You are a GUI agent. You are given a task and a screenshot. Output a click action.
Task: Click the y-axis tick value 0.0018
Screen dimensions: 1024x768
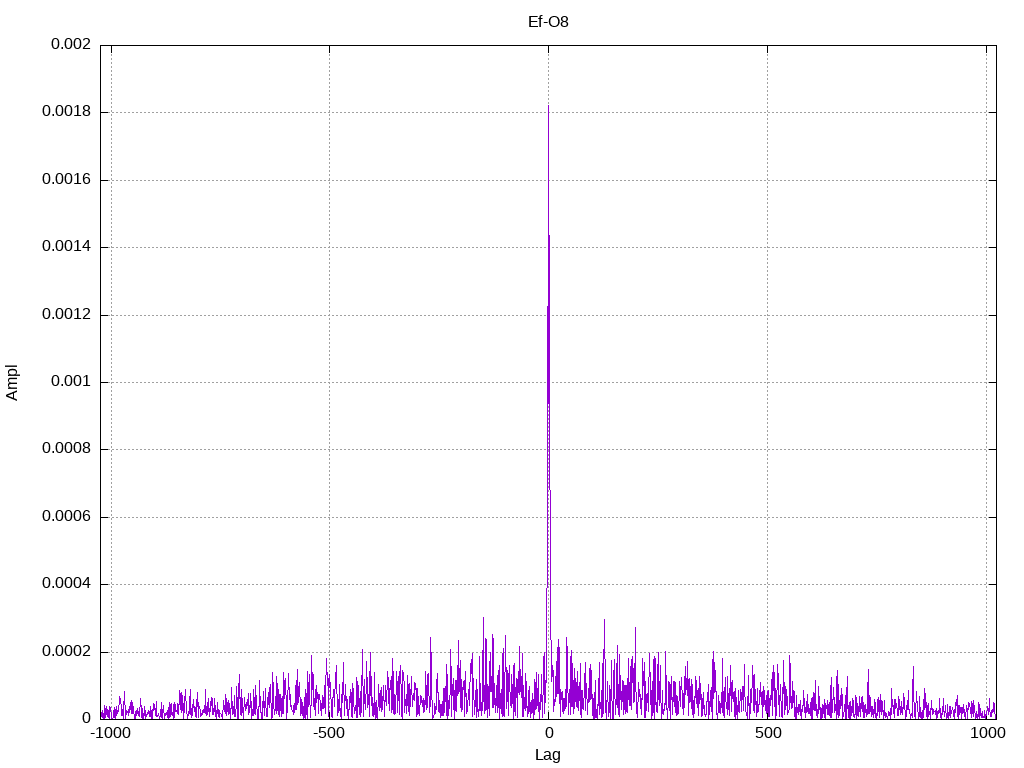pyautogui.click(x=66, y=112)
